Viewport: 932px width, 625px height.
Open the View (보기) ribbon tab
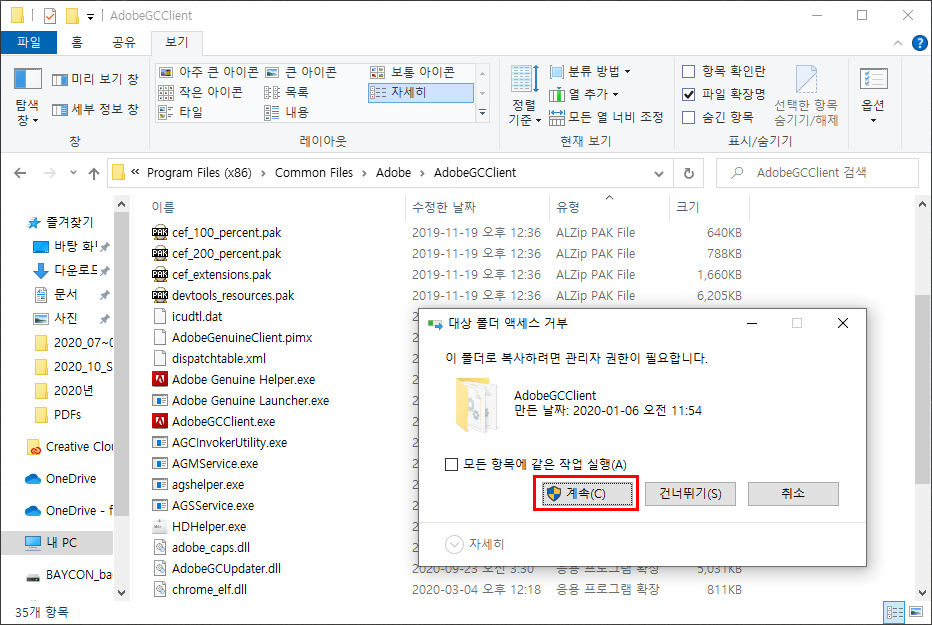tap(177, 42)
